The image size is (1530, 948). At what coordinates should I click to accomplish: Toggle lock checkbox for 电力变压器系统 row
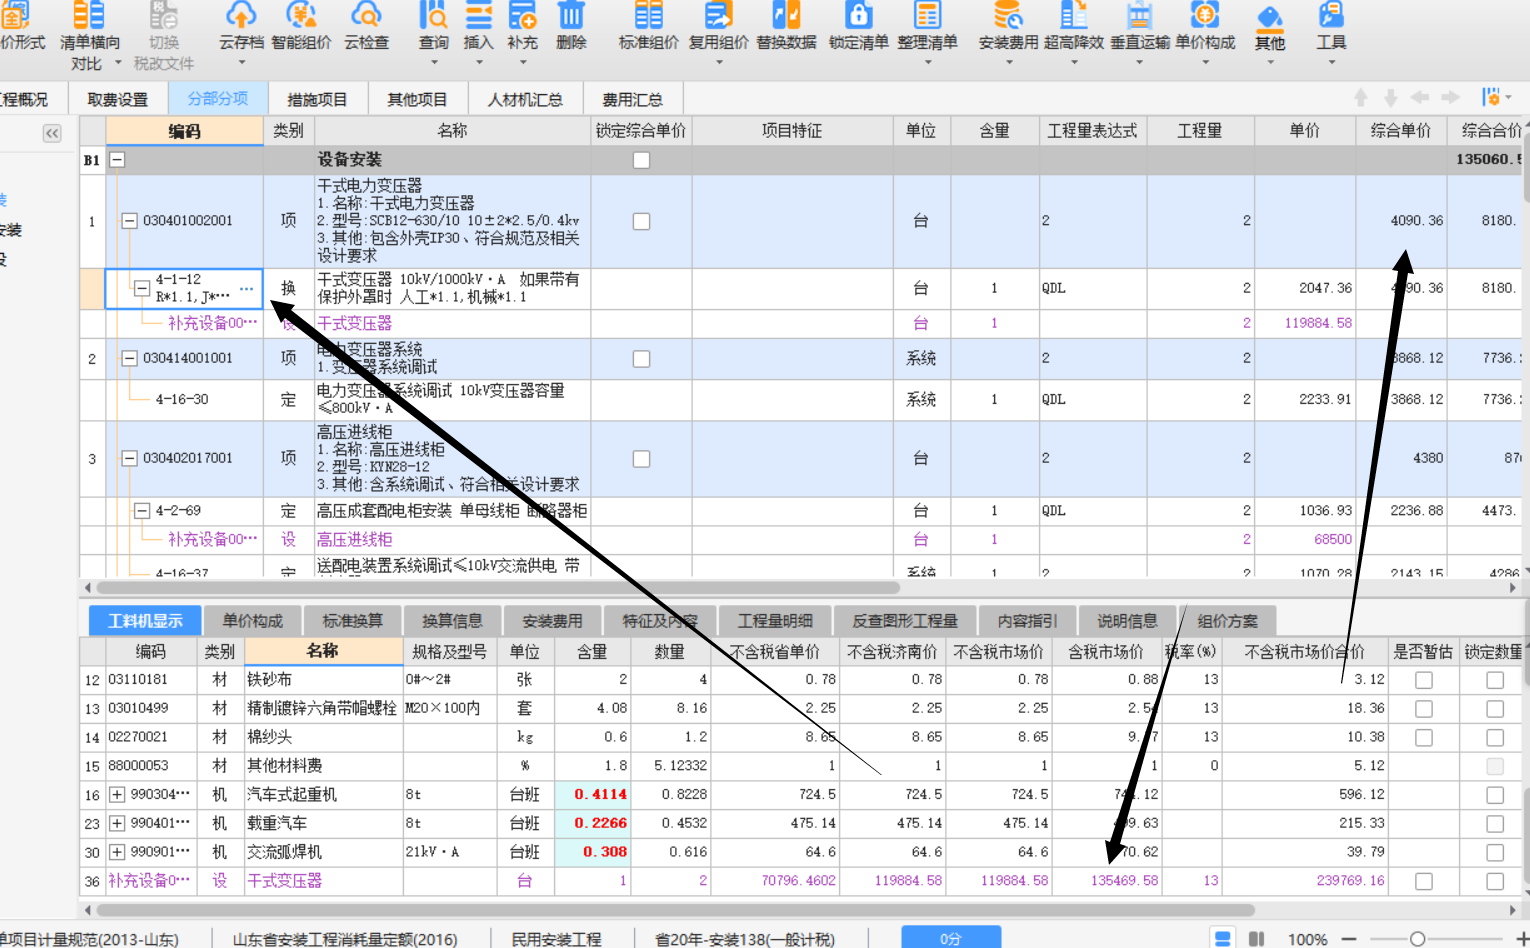pyautogui.click(x=641, y=358)
